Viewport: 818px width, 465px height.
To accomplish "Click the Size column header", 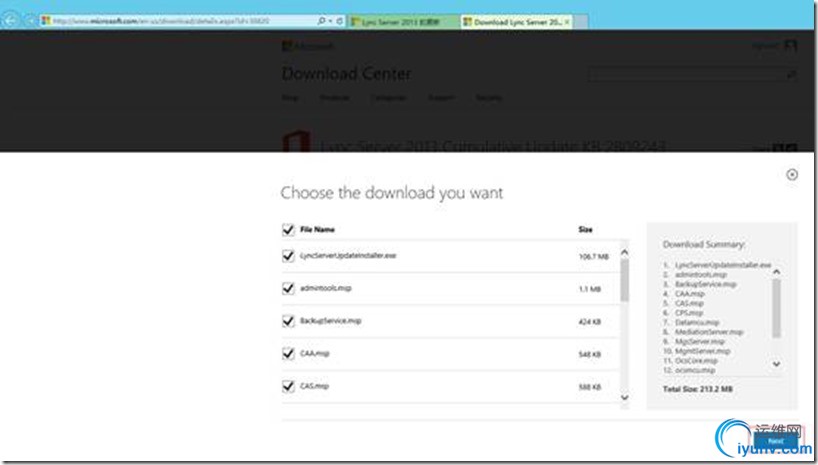I will coord(585,230).
